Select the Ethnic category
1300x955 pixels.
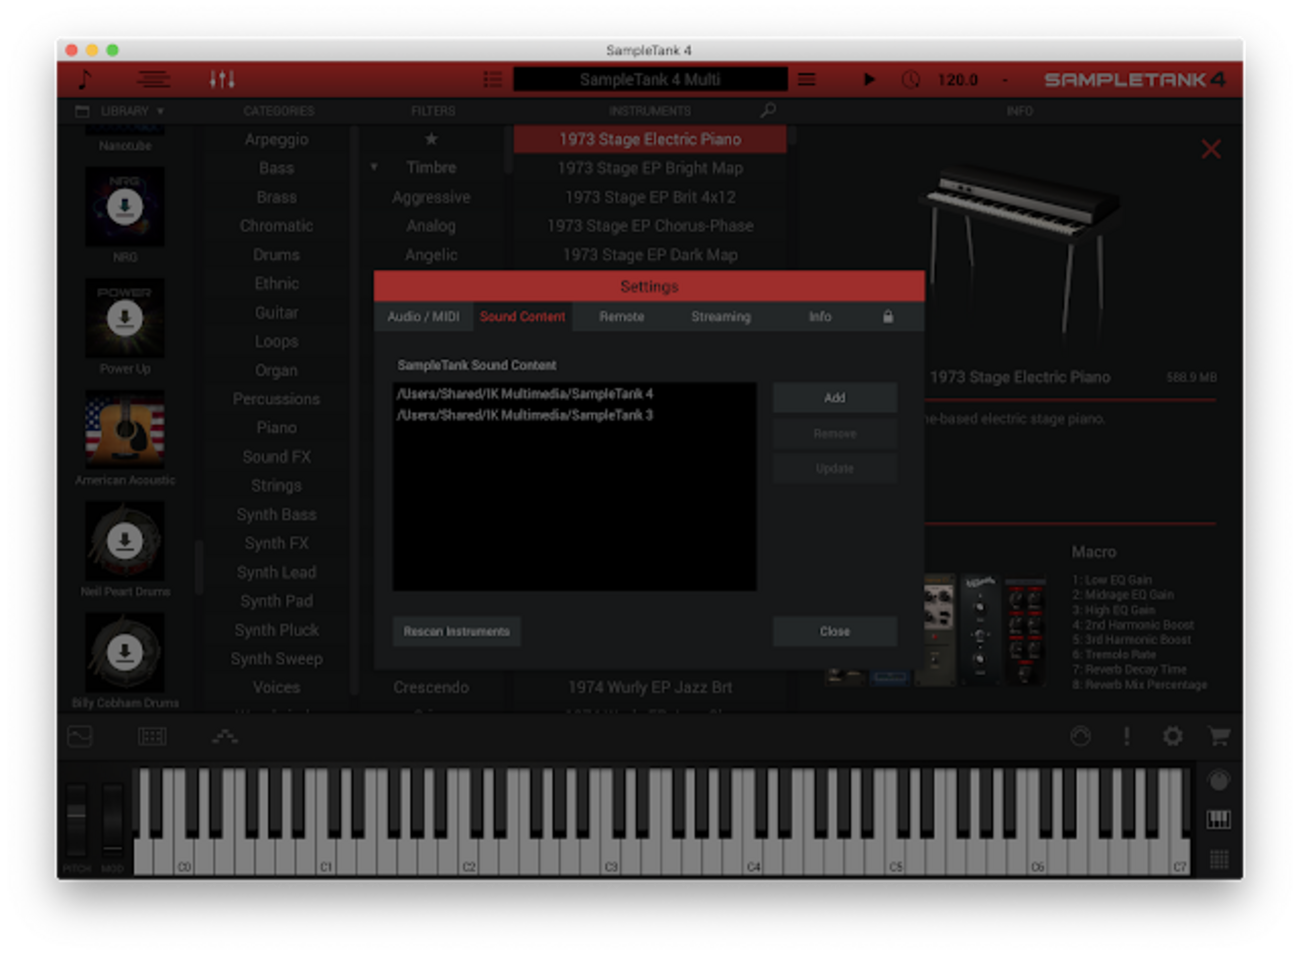[276, 283]
